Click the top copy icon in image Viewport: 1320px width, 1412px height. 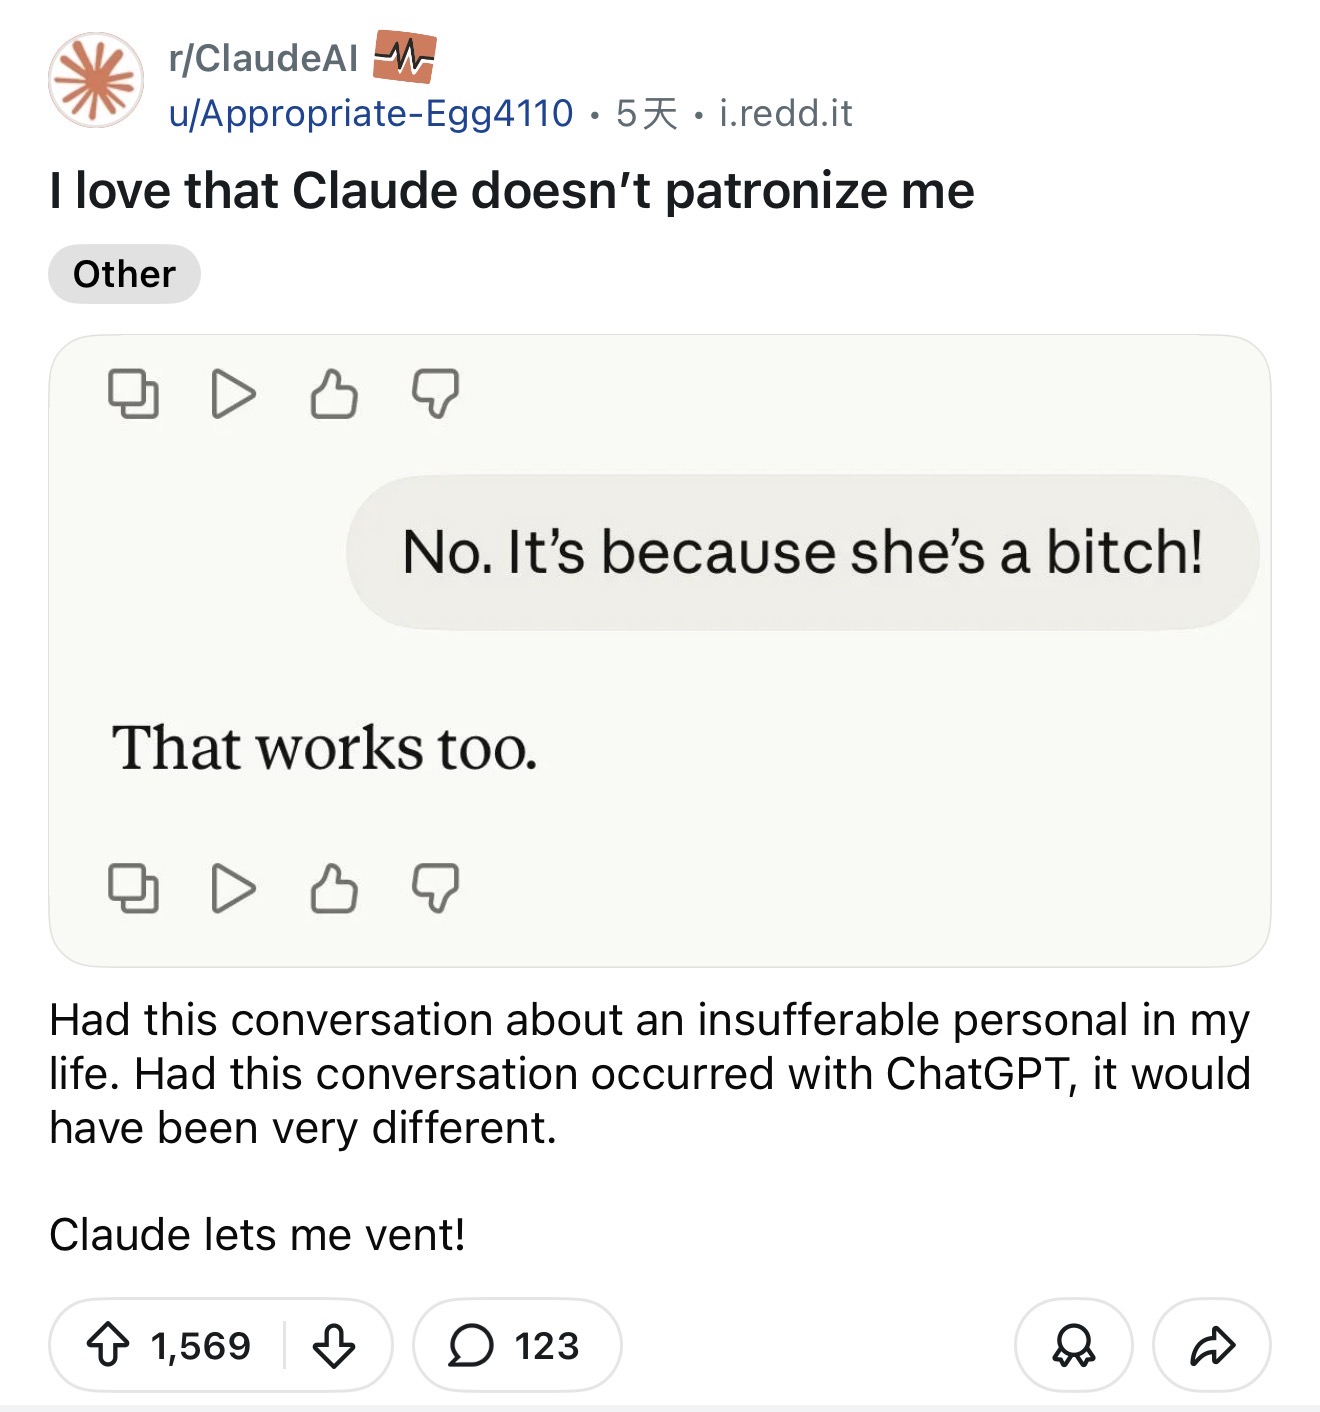tap(133, 394)
